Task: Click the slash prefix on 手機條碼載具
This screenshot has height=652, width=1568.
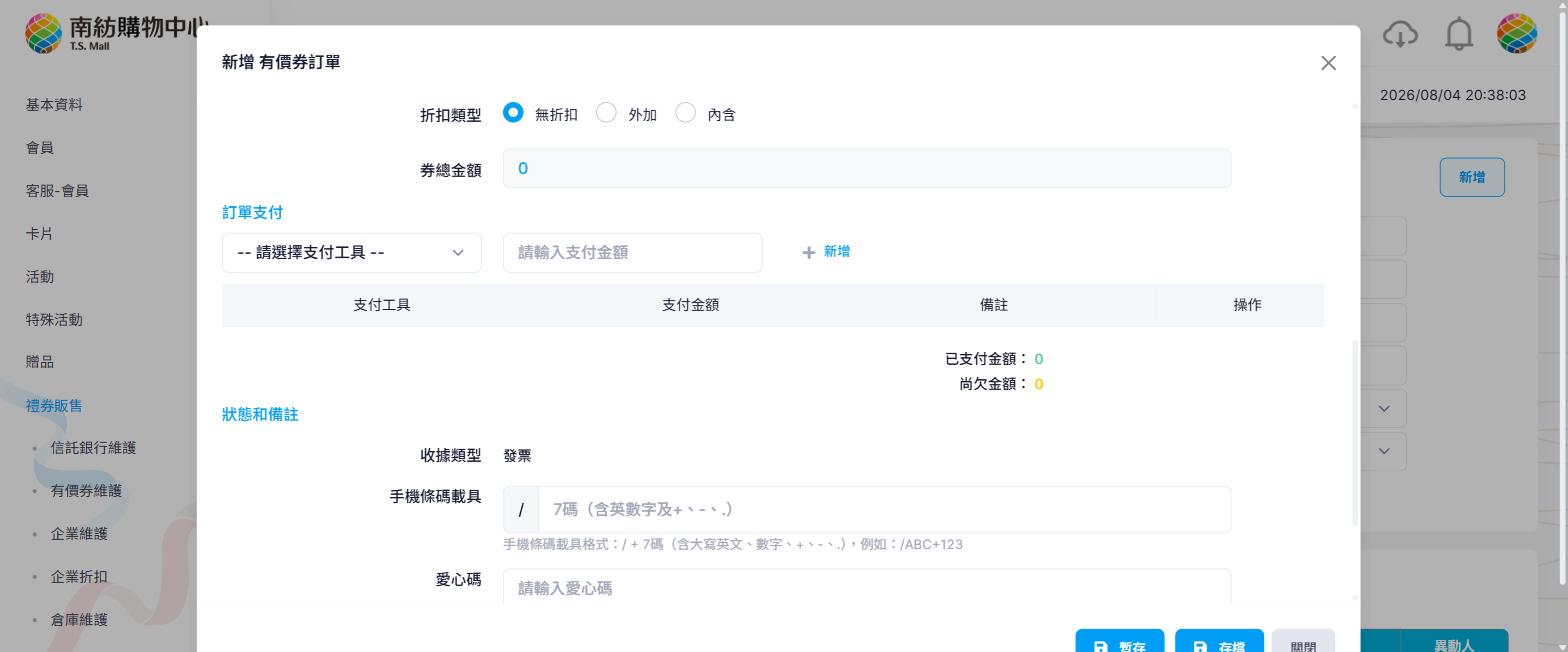Action: click(521, 509)
